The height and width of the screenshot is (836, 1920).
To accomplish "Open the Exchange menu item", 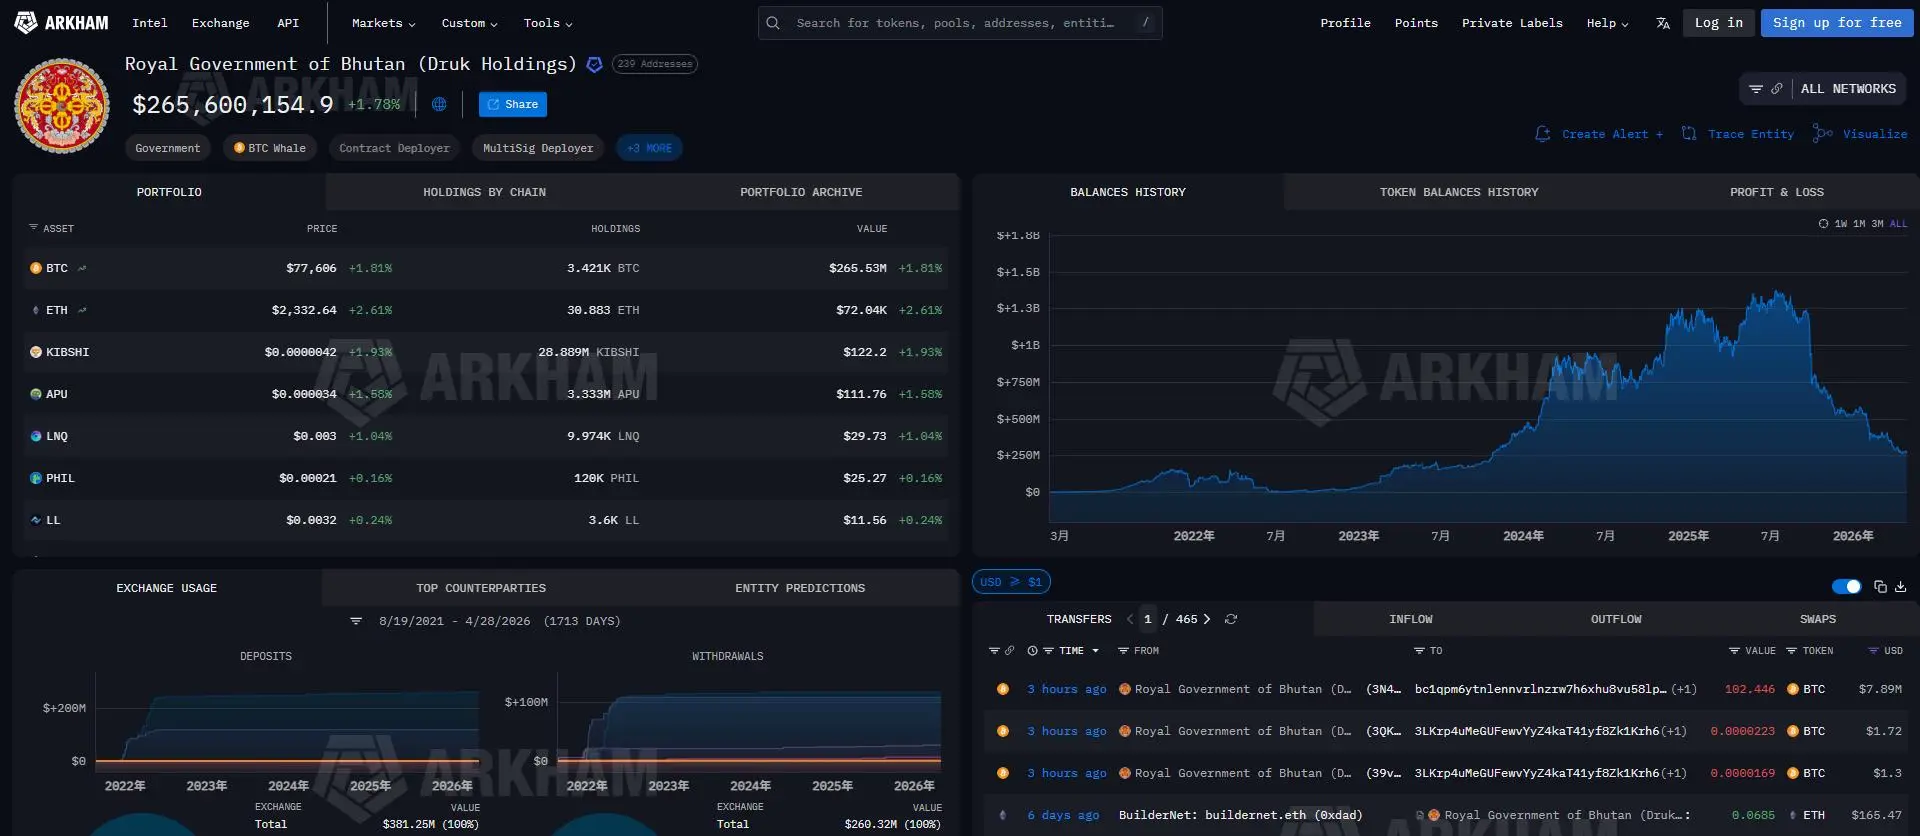I will coord(221,23).
